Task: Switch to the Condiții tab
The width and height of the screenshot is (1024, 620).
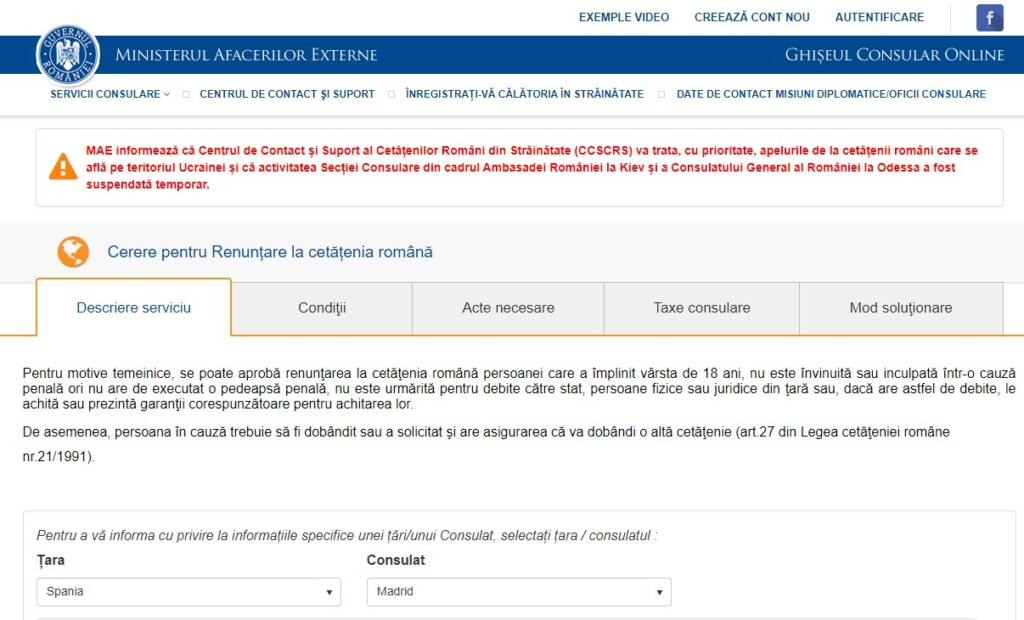Action: (x=322, y=308)
